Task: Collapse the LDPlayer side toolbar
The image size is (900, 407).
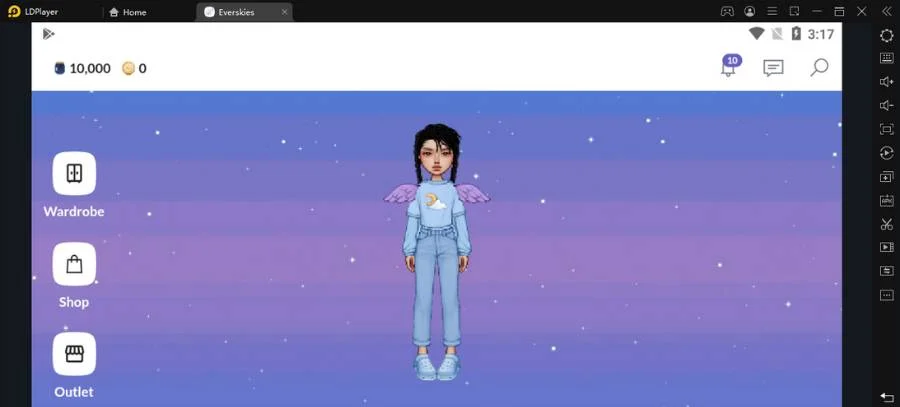Action: (886, 11)
